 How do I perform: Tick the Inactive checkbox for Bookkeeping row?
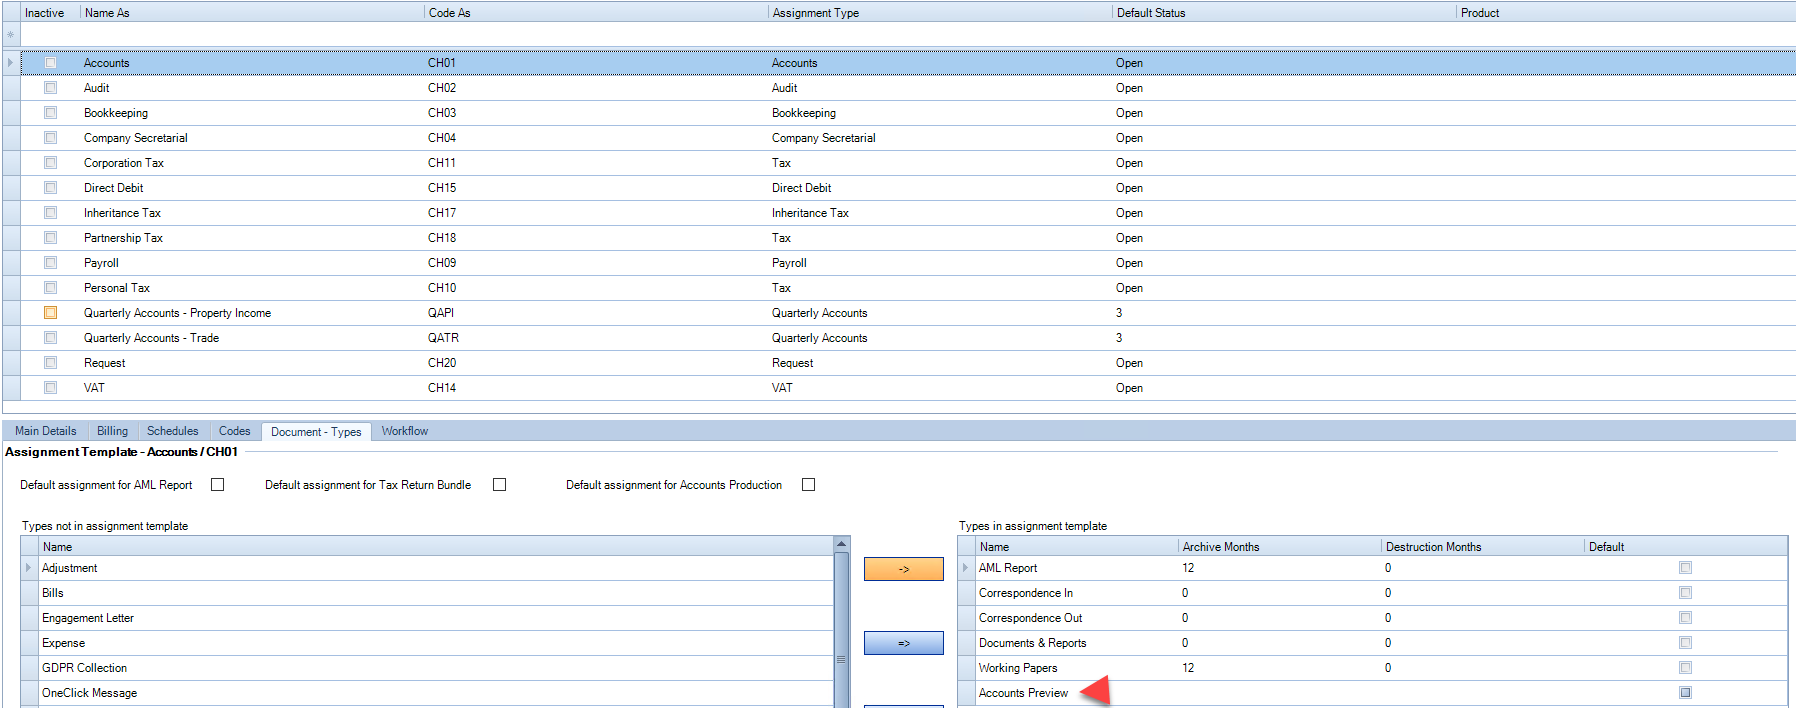(50, 113)
